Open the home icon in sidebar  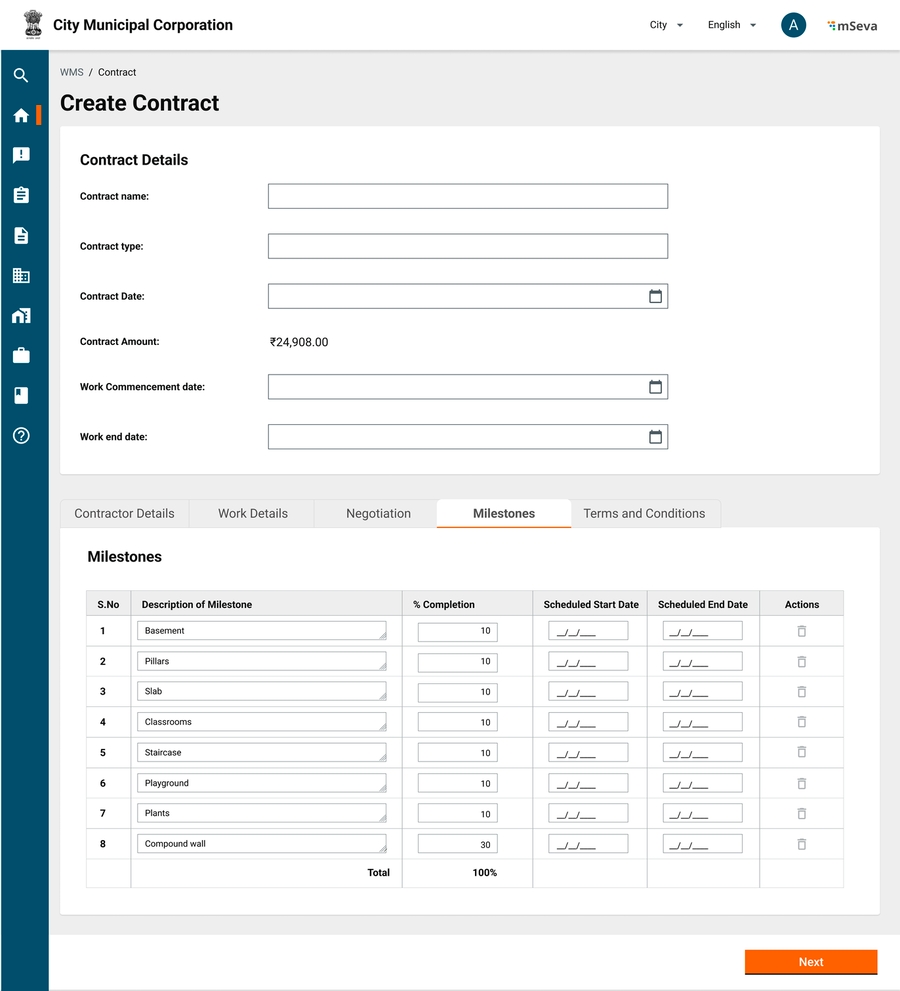(x=21, y=115)
